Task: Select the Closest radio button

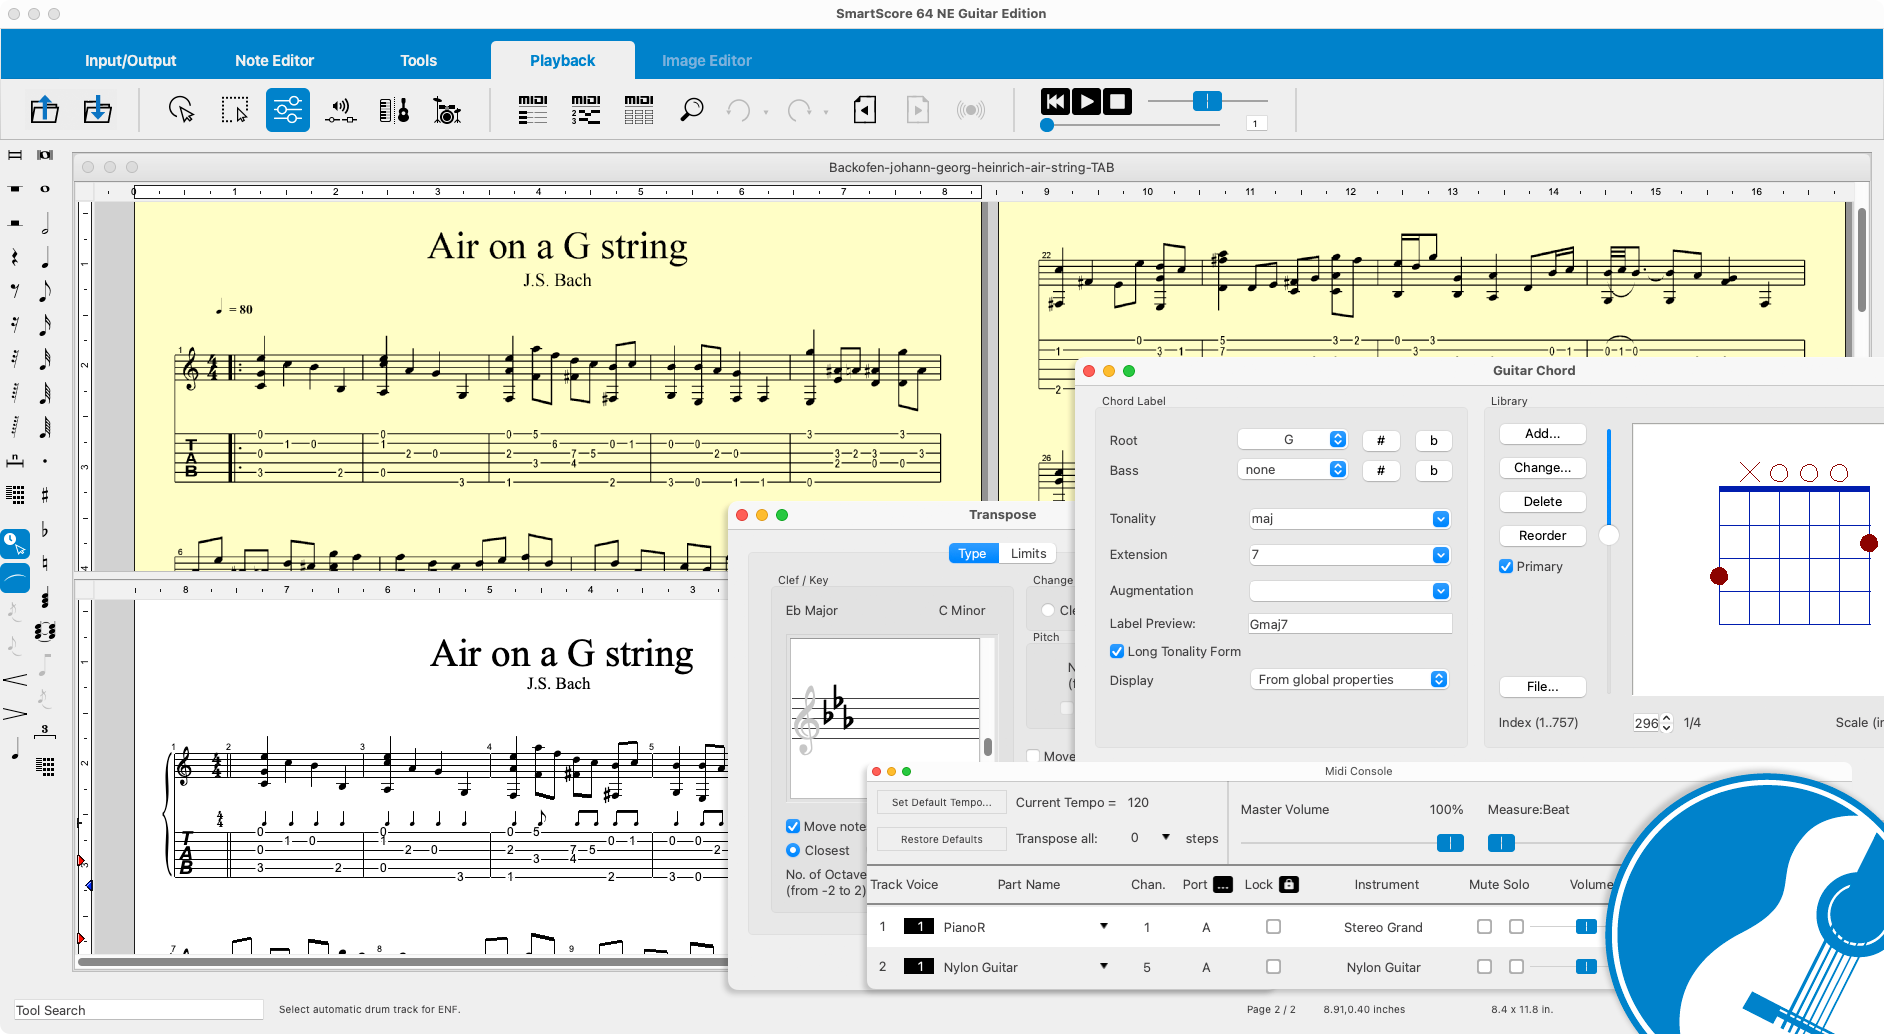Action: coord(793,850)
